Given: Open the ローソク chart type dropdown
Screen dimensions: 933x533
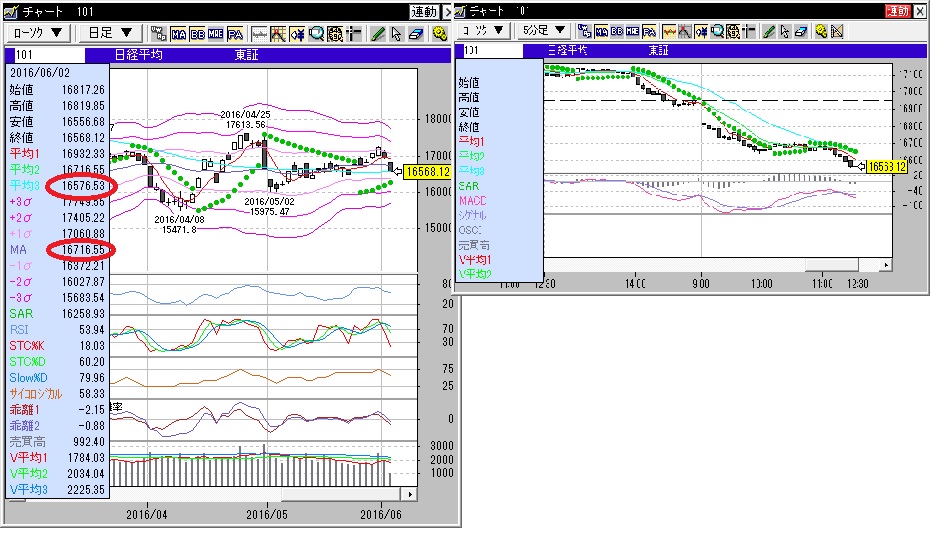Looking at the screenshot, I should pyautogui.click(x=38, y=34).
